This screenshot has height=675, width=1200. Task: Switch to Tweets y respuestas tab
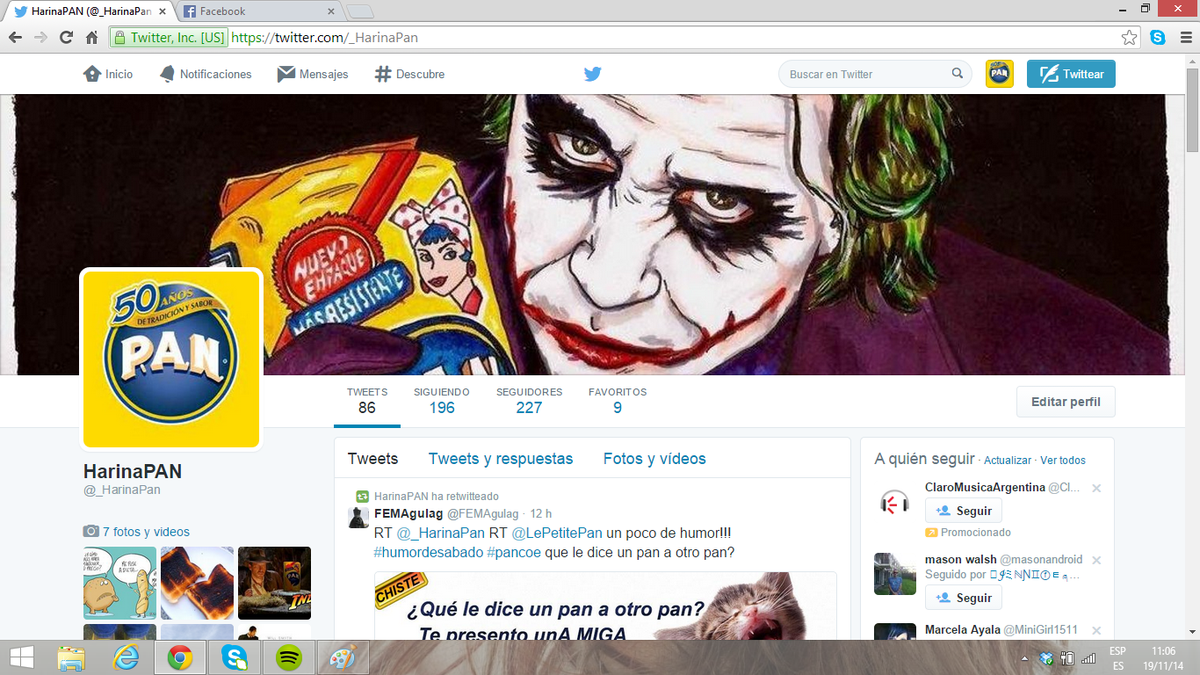pyautogui.click(x=501, y=459)
